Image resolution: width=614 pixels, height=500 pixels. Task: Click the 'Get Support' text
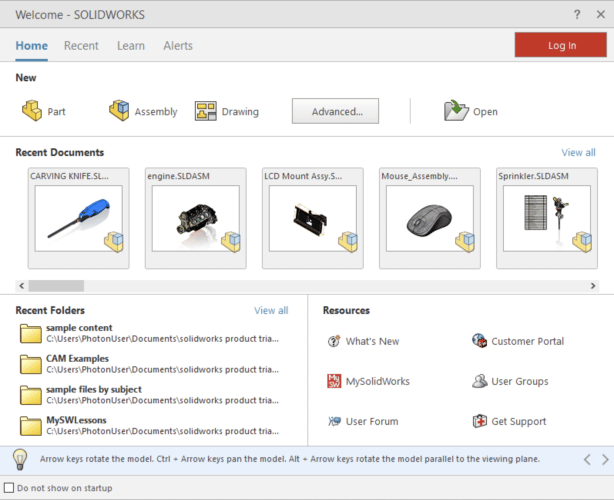[518, 422]
